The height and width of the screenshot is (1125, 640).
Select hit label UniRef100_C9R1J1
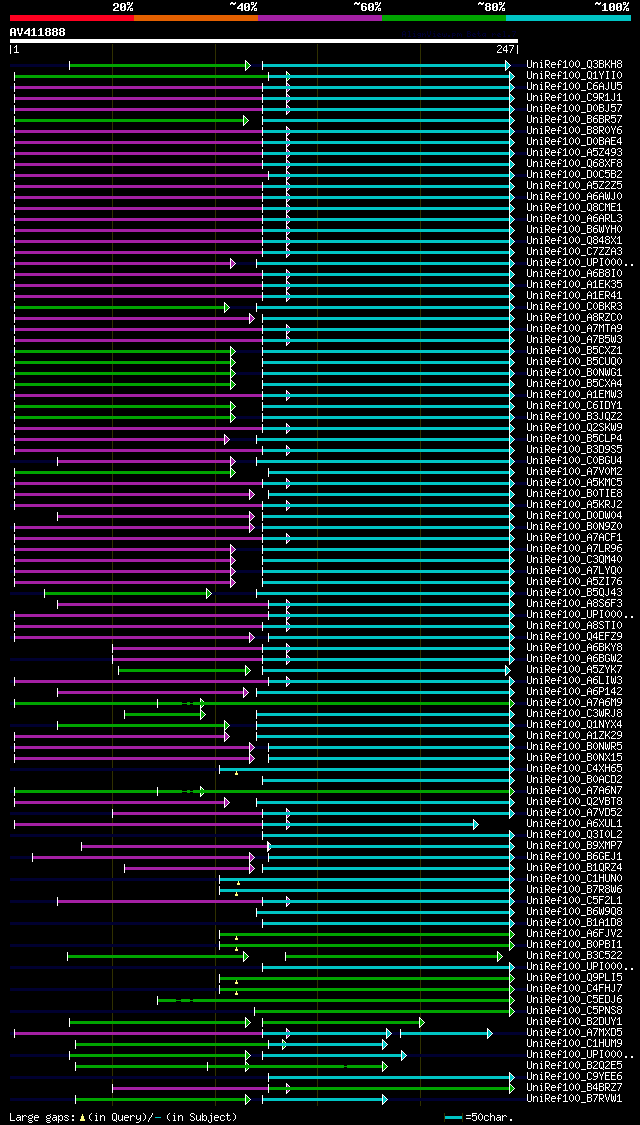click(574, 98)
